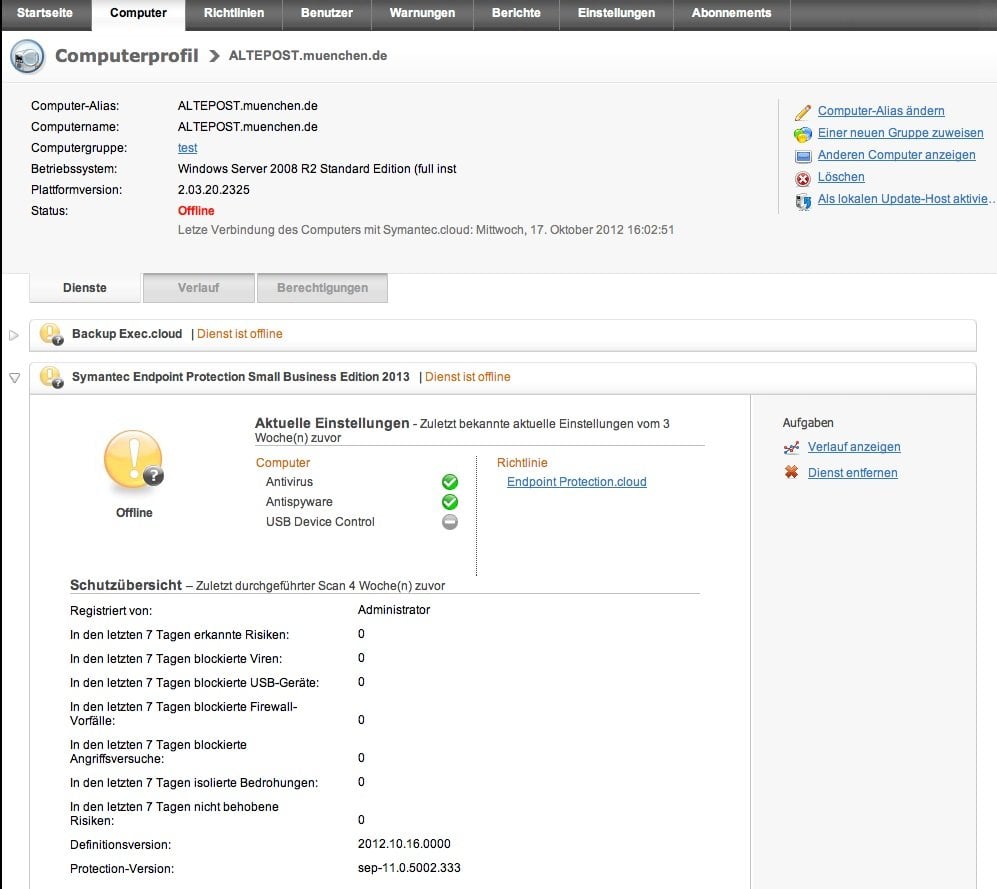Viewport: 997px width, 889px height.
Task: Click the green Antivirus status checkmark
Action: pos(450,483)
